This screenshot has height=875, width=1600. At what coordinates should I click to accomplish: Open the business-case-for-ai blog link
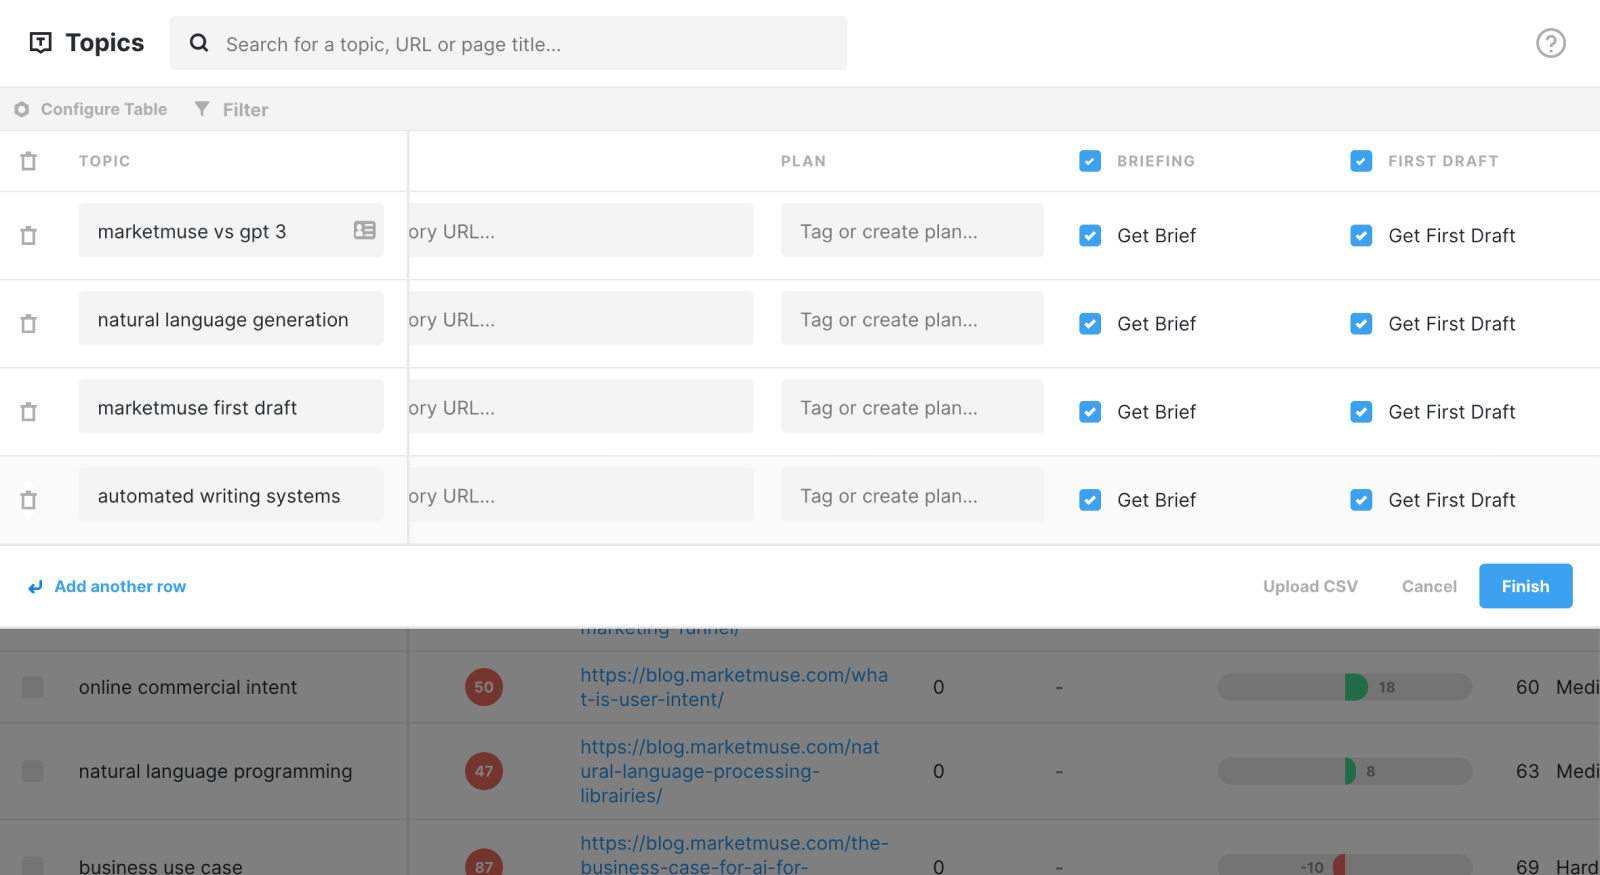[x=734, y=855]
